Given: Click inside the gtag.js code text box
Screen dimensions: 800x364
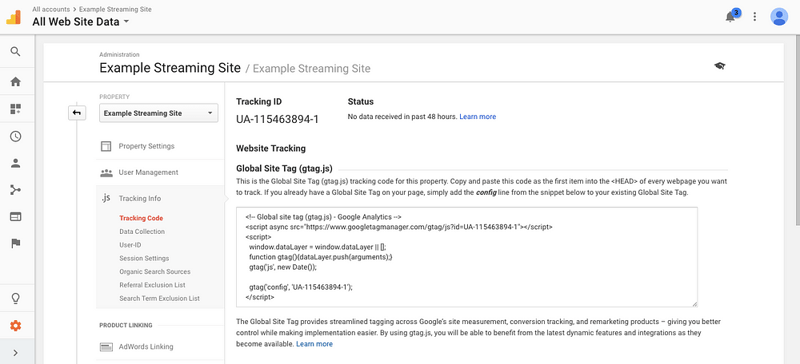Looking at the screenshot, I should [x=467, y=257].
